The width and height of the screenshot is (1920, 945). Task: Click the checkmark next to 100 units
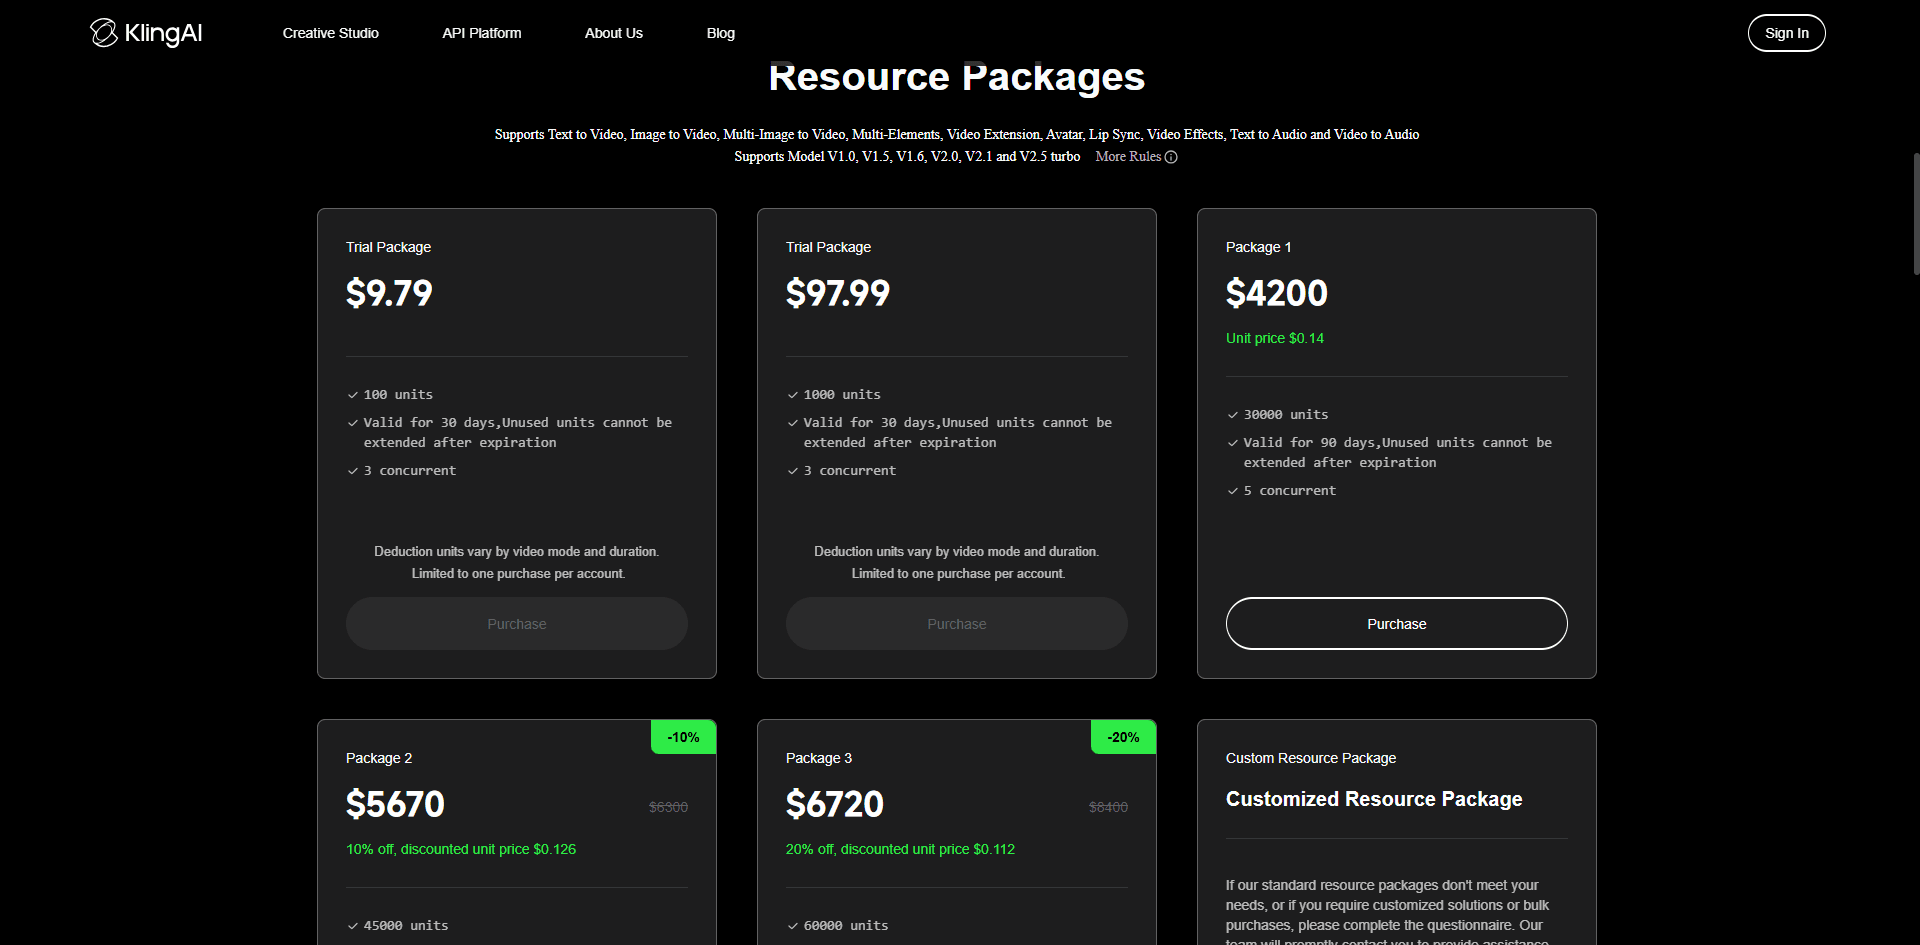coord(352,395)
